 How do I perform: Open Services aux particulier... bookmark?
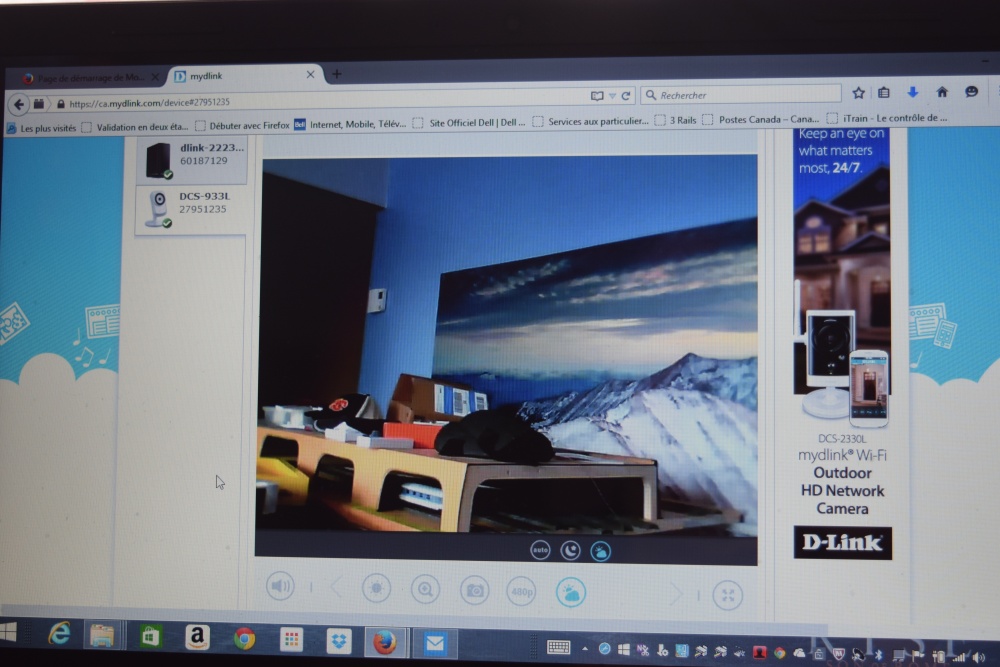point(591,121)
